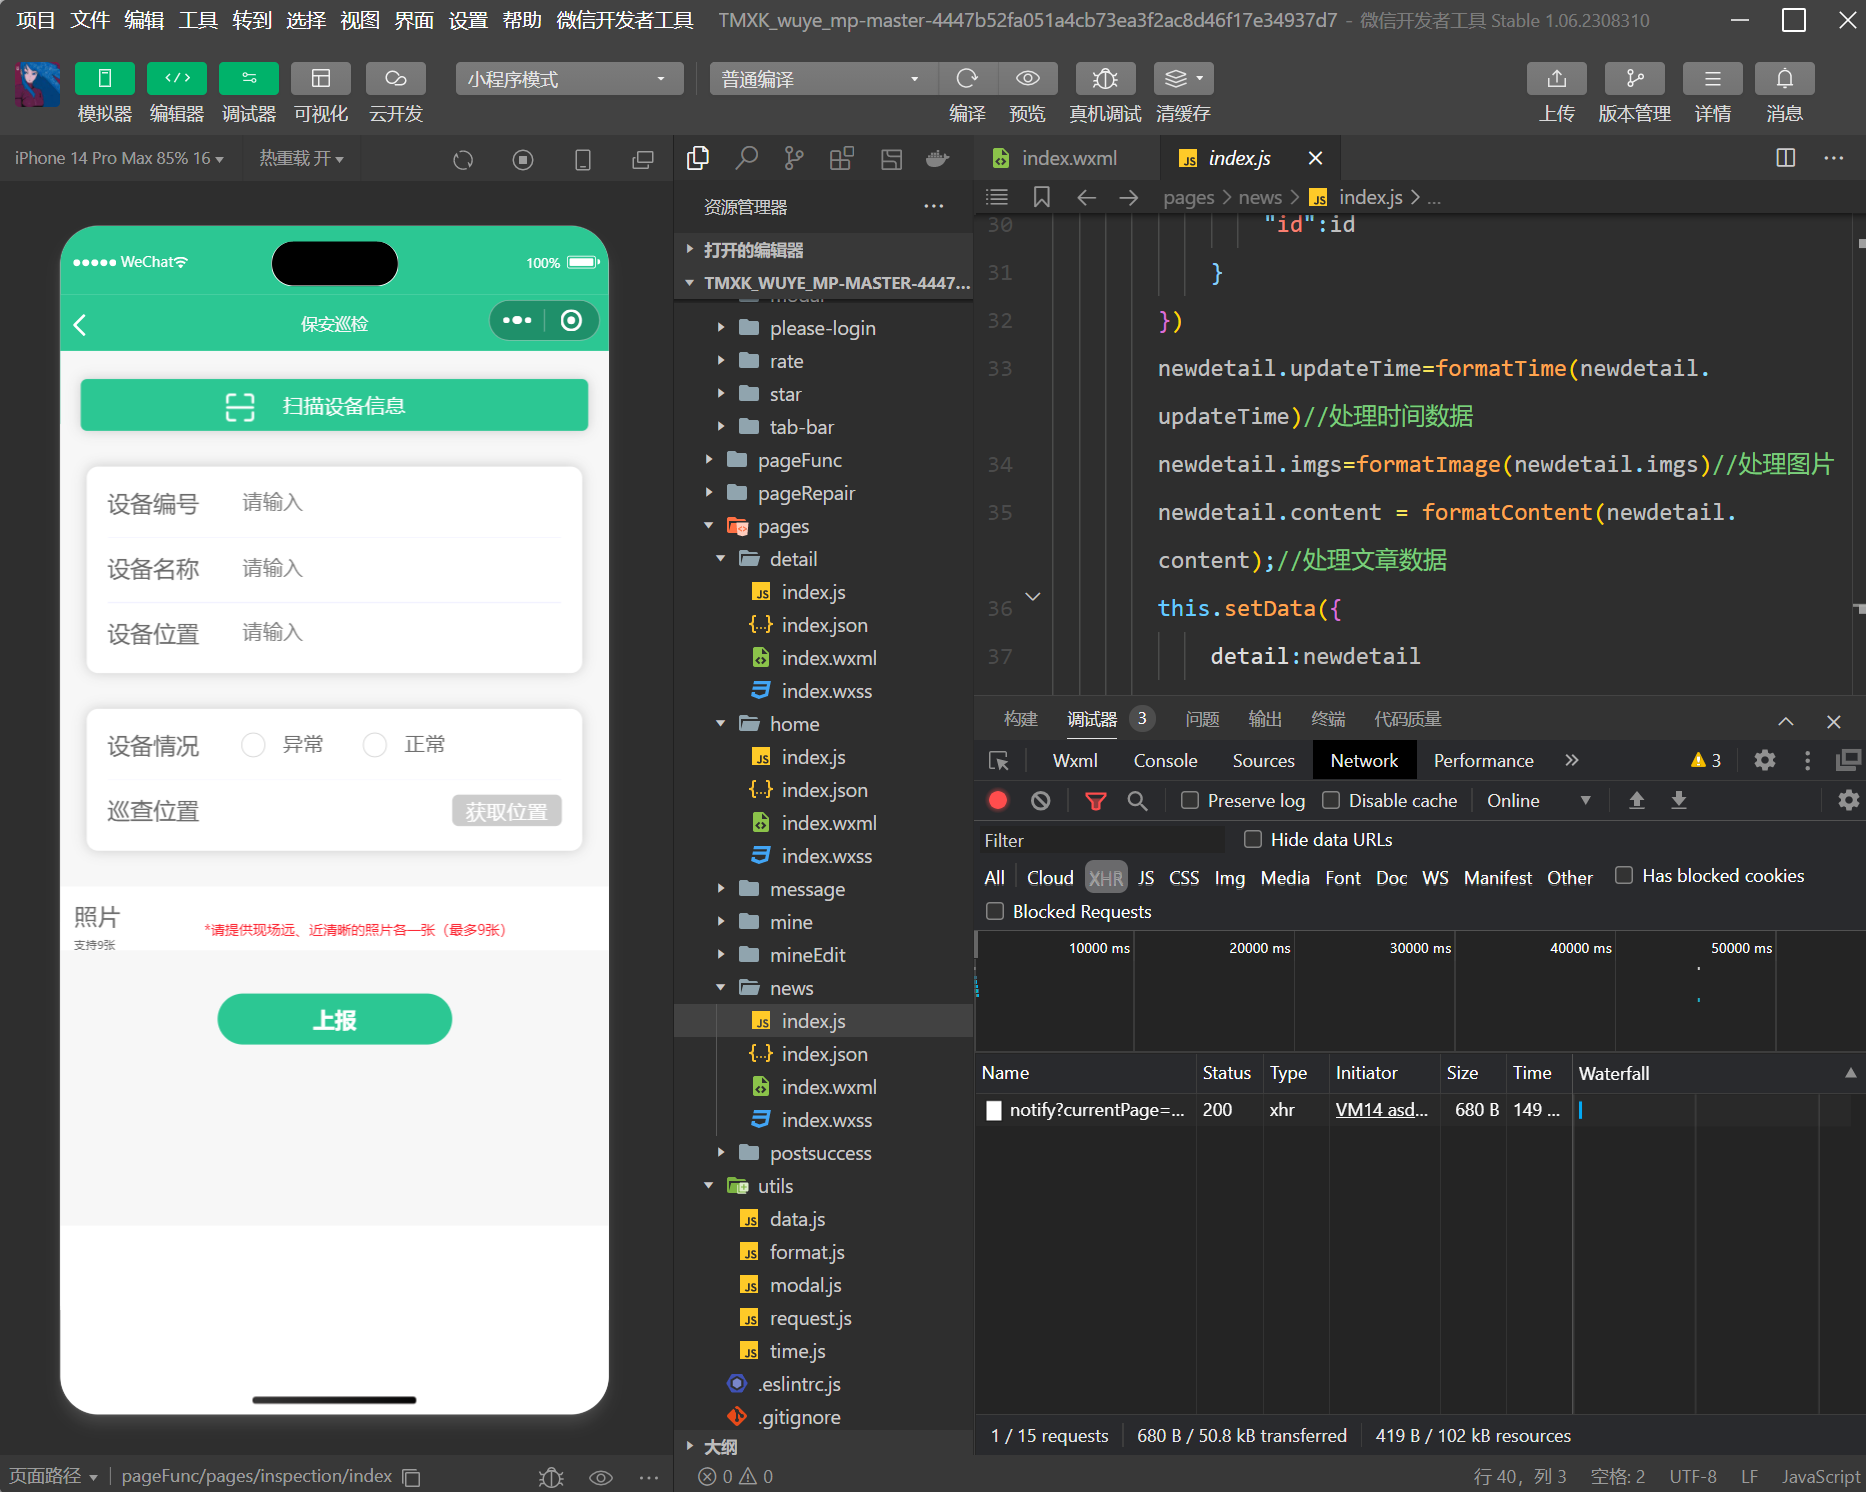Go back in editor navigation

coord(1086,198)
